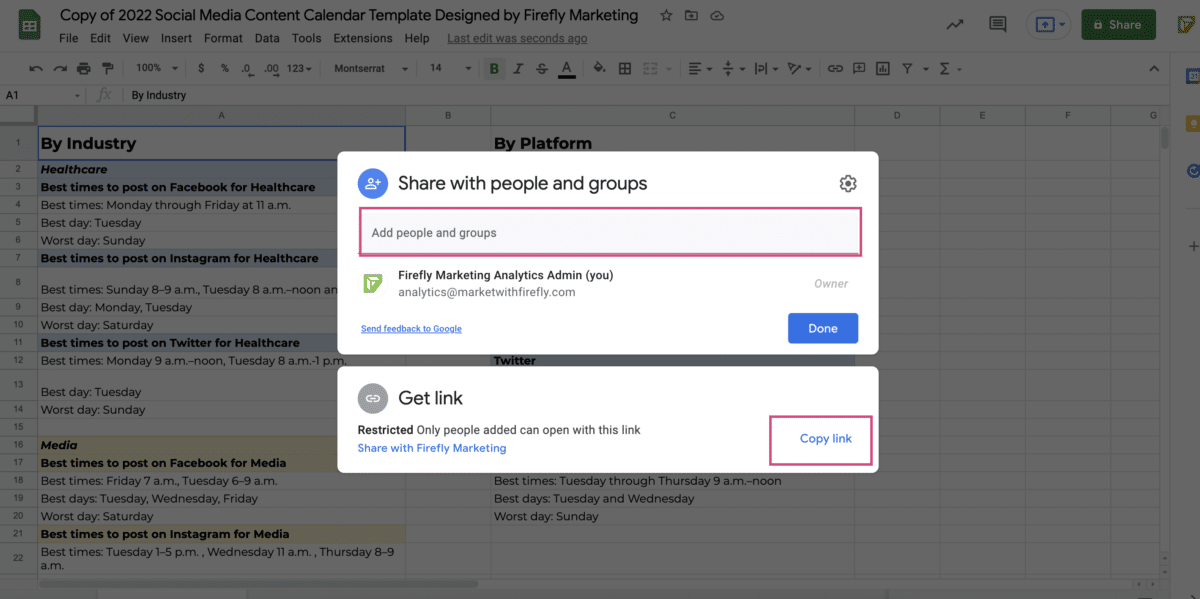The height and width of the screenshot is (599, 1200).
Task: Format cell as currency with dollar icon
Action: click(x=201, y=69)
